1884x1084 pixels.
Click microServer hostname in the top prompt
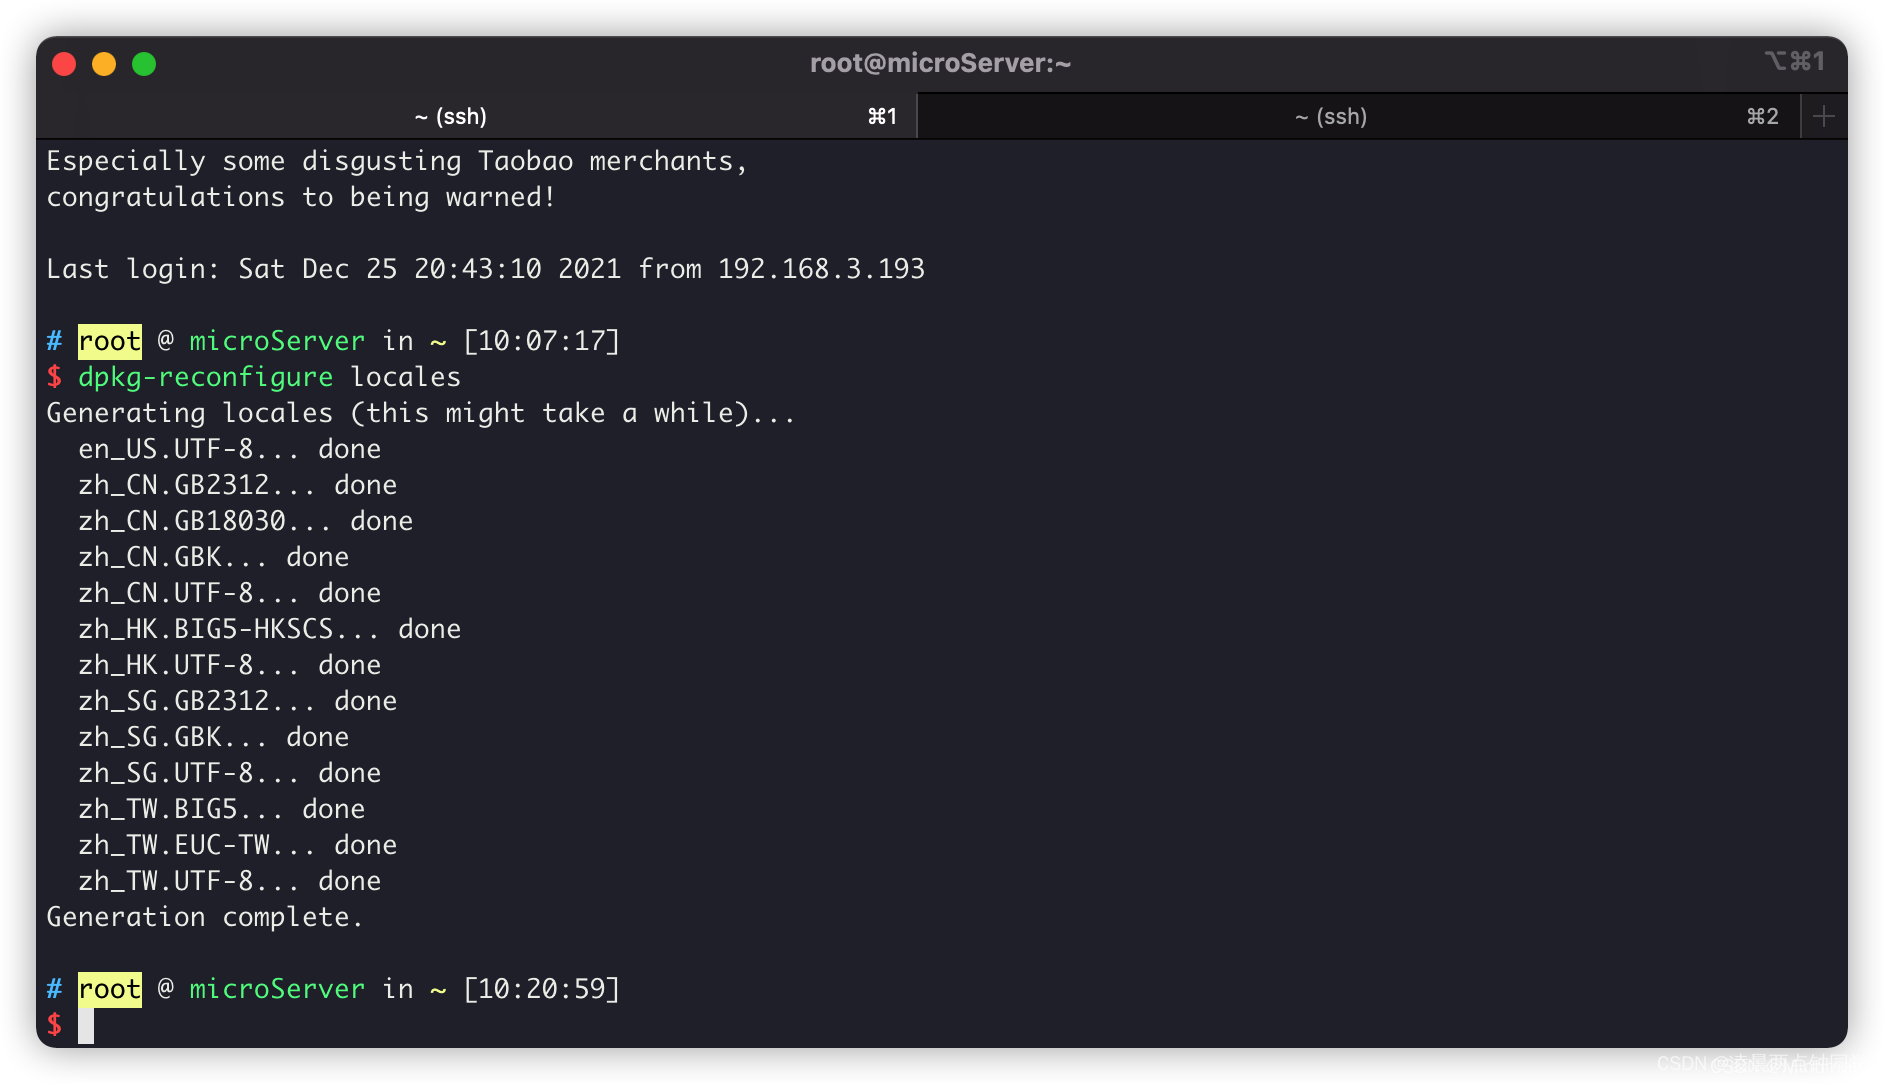click(x=277, y=341)
